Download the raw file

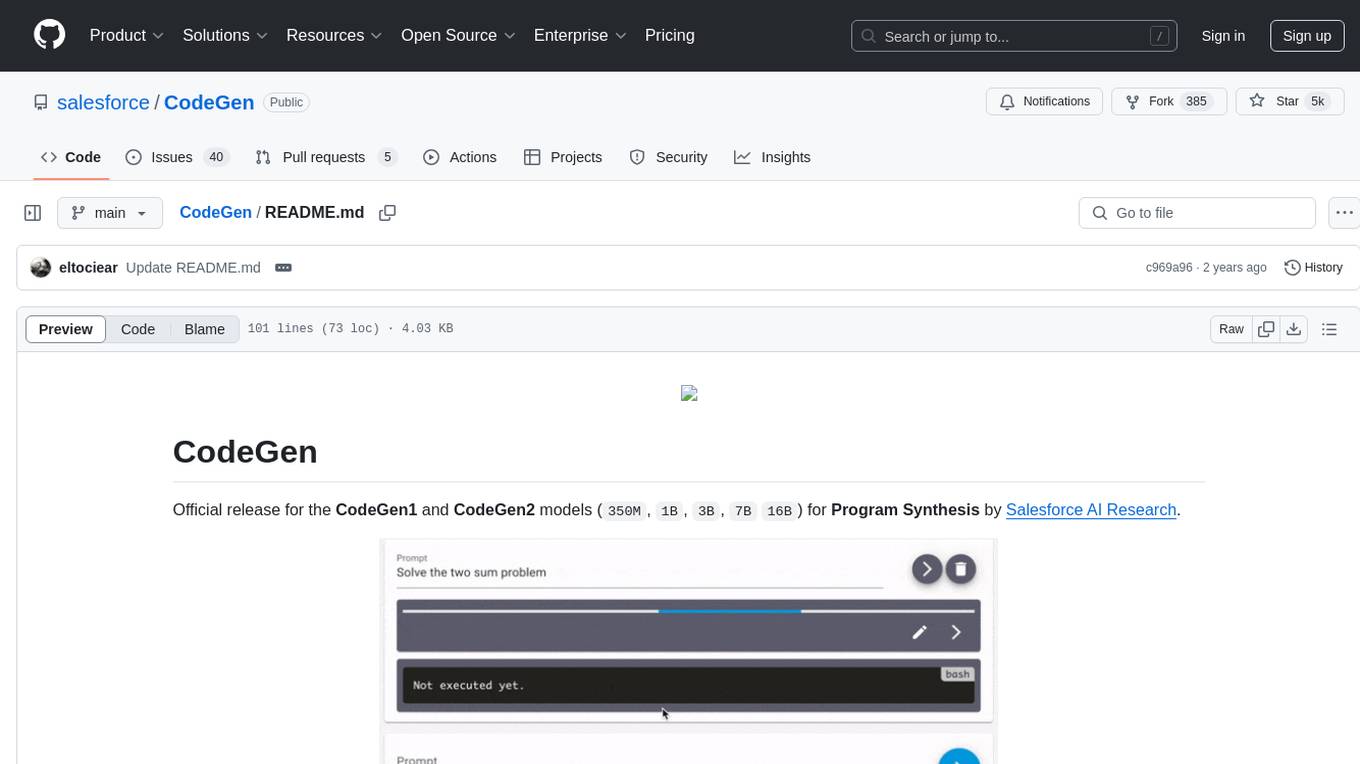[x=1294, y=329]
